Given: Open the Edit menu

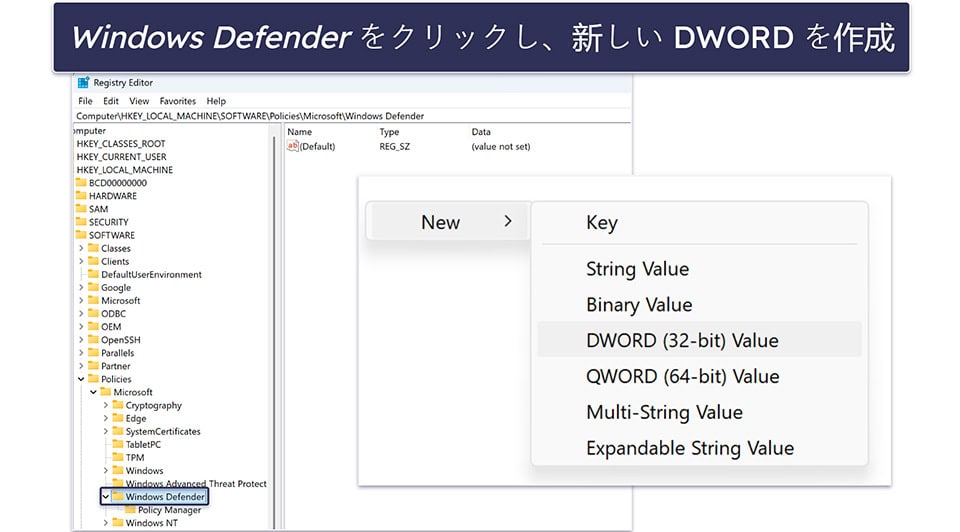Looking at the screenshot, I should 111,101.
